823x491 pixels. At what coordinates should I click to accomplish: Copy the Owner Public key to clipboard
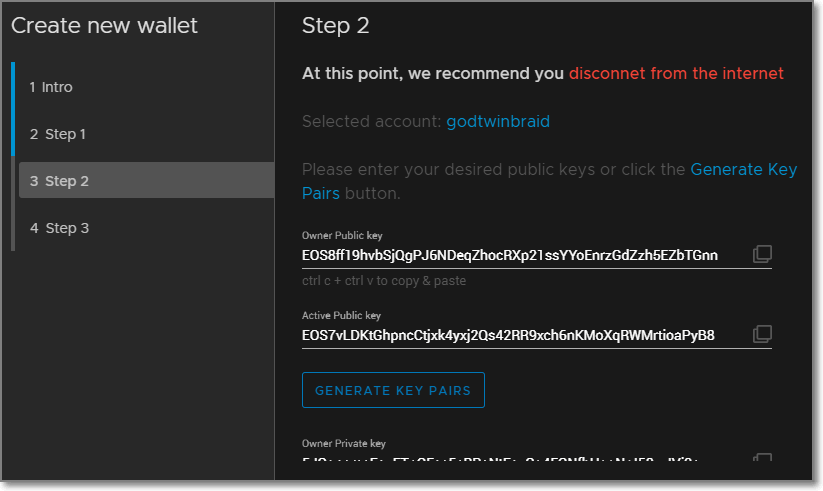tap(762, 254)
